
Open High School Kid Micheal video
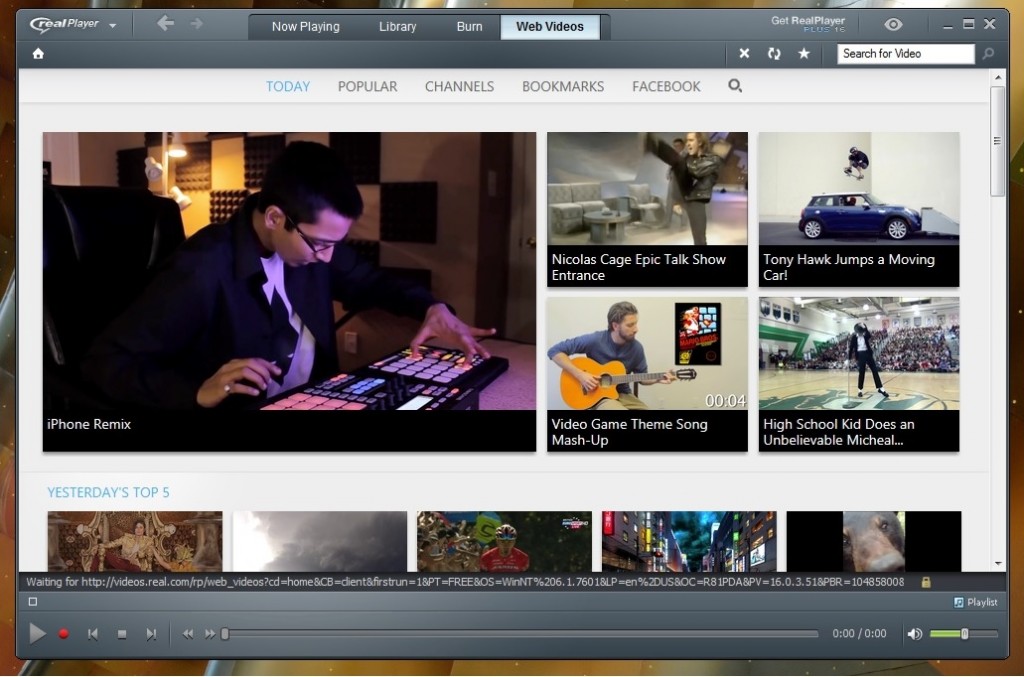(x=859, y=374)
